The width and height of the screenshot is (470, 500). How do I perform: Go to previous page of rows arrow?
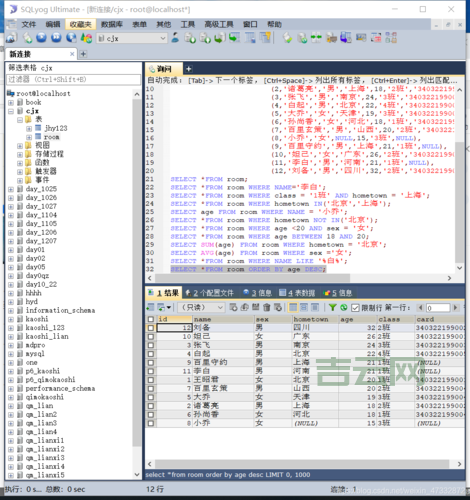(420, 307)
